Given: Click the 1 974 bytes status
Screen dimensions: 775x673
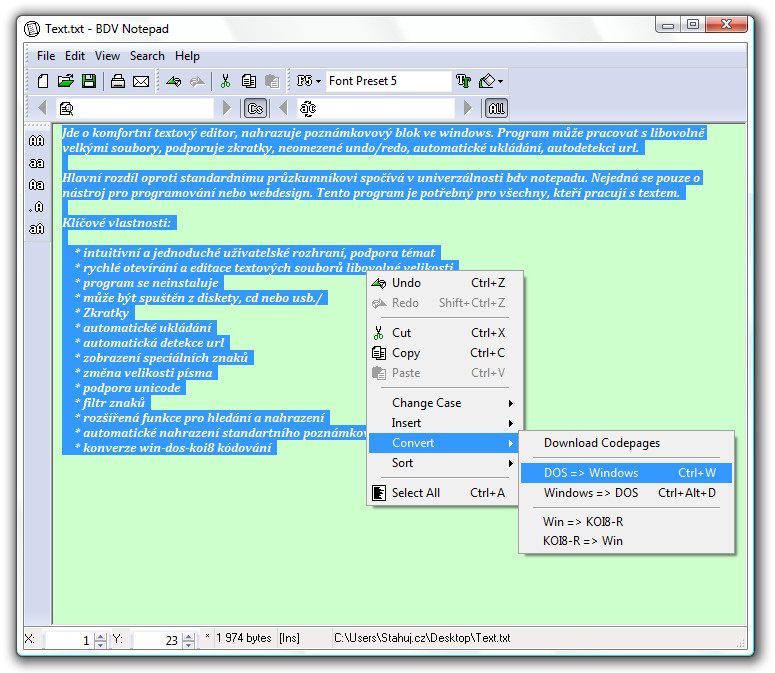Looking at the screenshot, I should click(x=244, y=638).
